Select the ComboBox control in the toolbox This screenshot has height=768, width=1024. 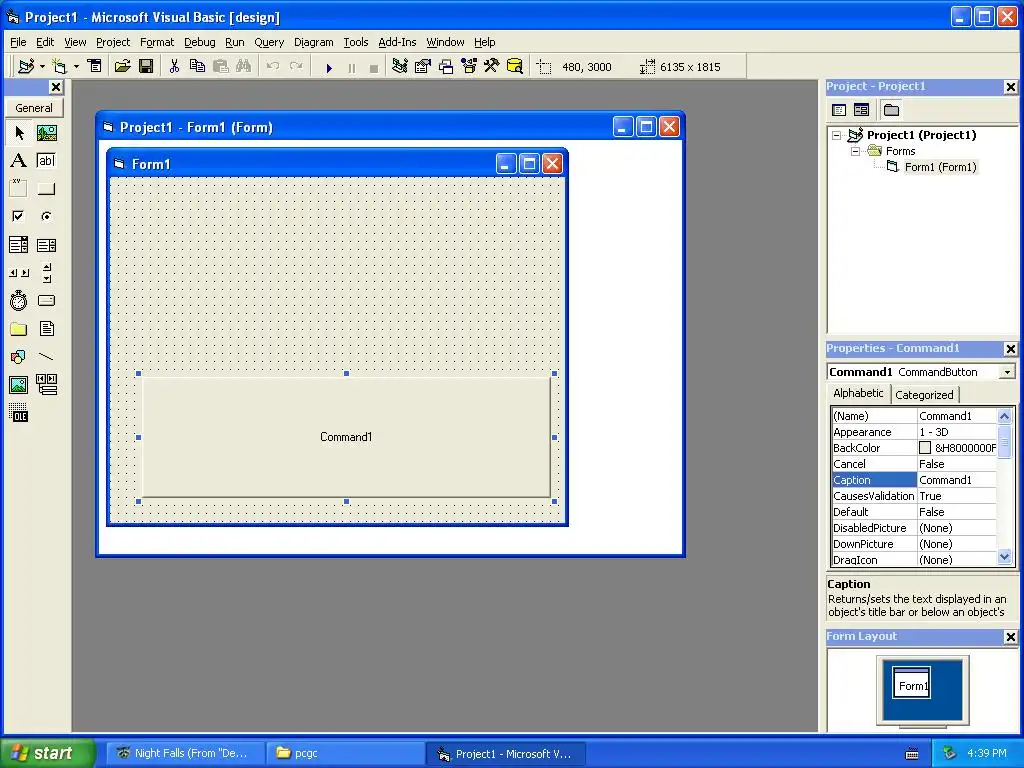click(19, 245)
